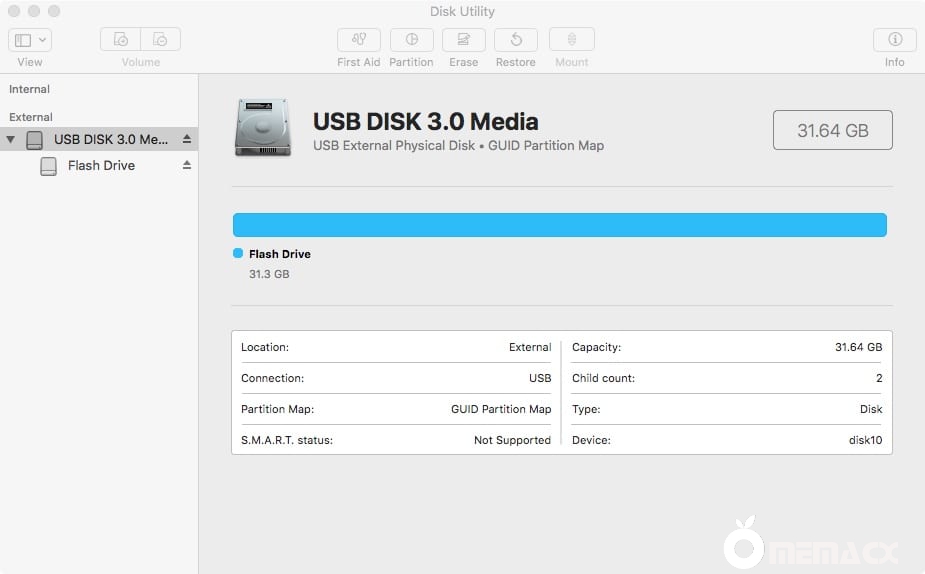Open the View sidebar dropdown
Screen dimensions: 925x574
coord(30,40)
